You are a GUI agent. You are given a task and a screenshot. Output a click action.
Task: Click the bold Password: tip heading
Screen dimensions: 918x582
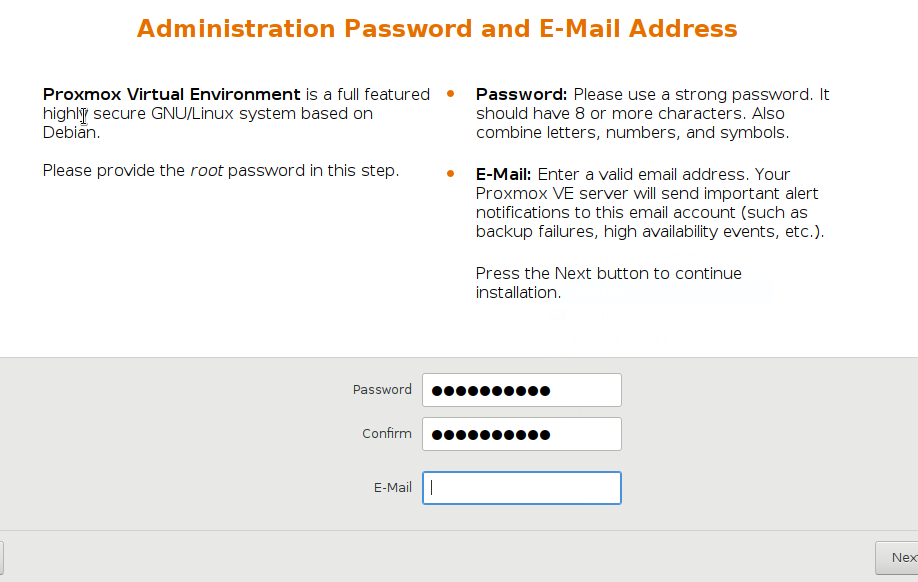point(522,94)
